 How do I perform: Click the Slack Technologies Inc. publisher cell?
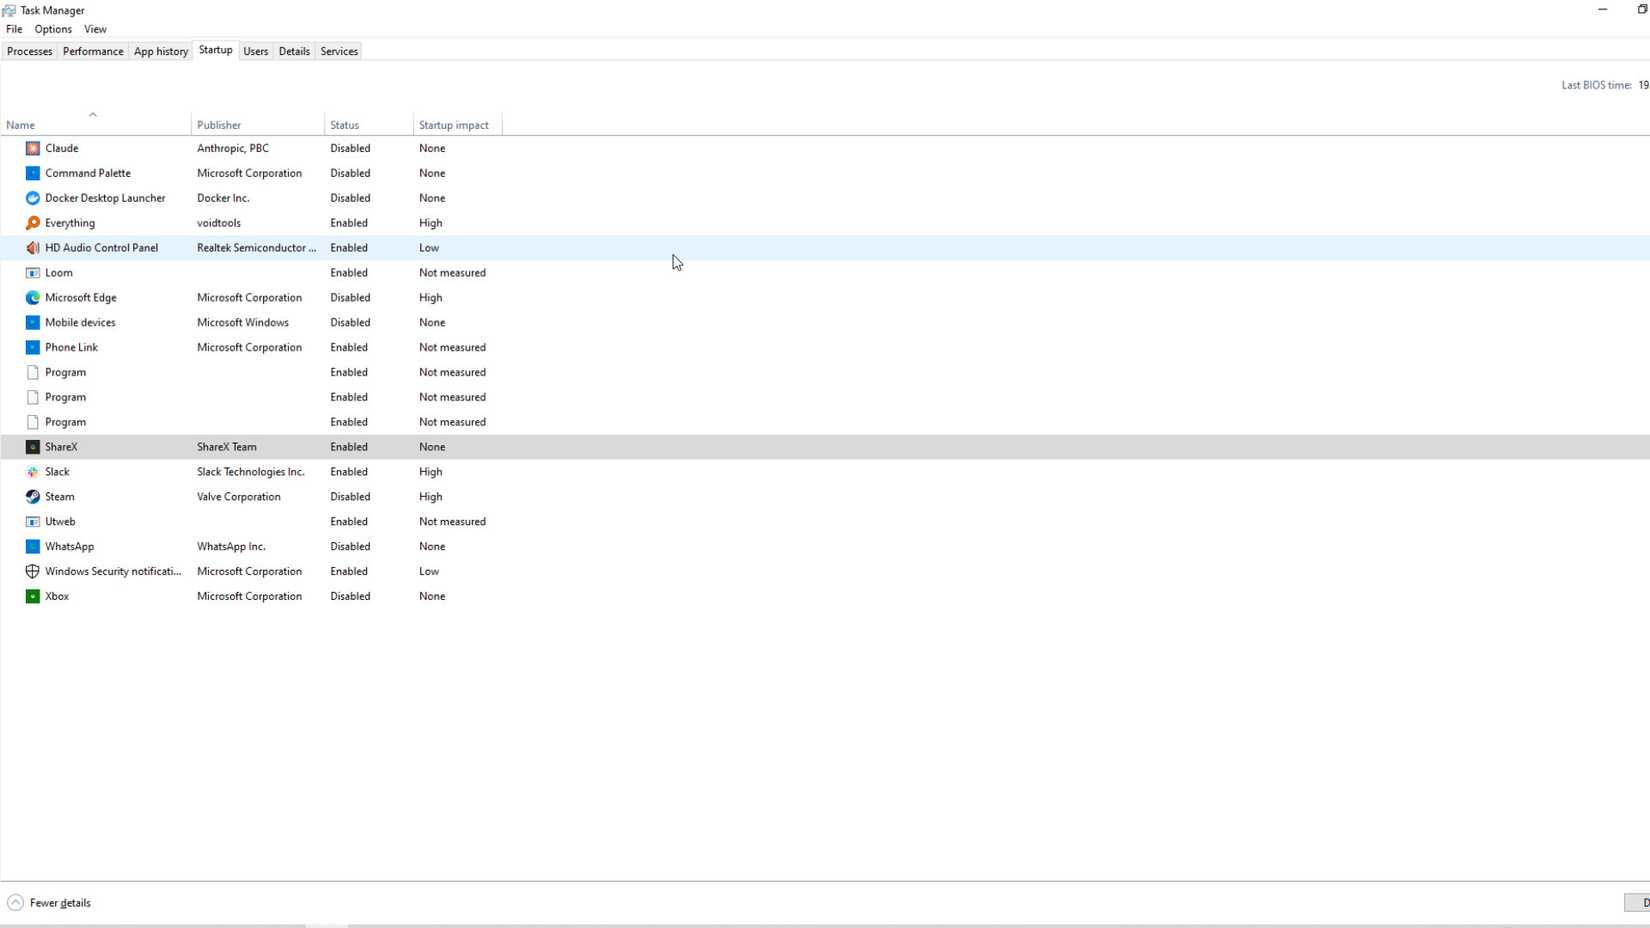pyautogui.click(x=251, y=472)
